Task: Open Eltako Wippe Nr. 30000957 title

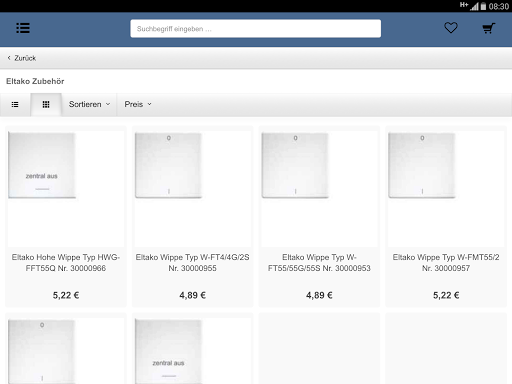Action: 446,263
